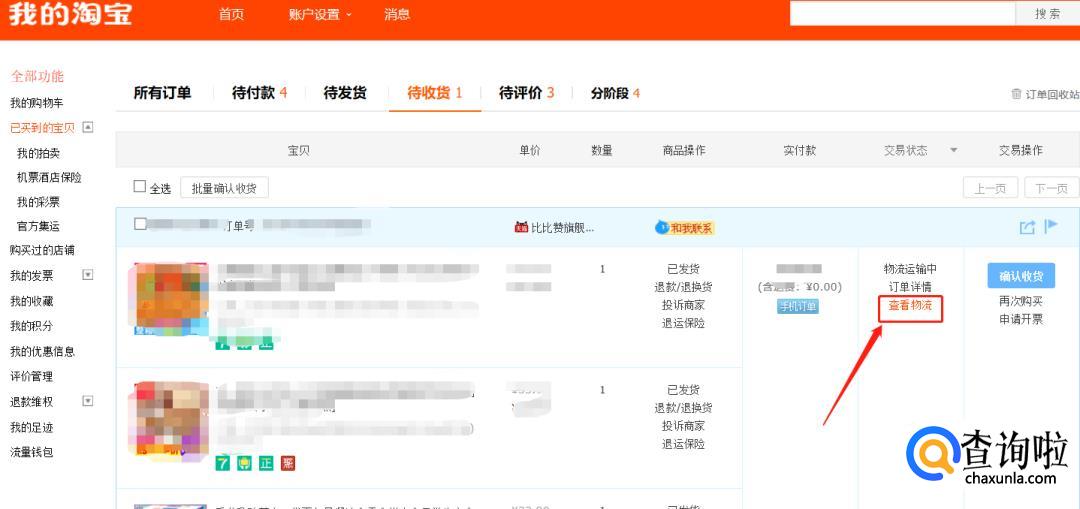
Task: Open the 账户设置 dropdown menu
Action: (x=320, y=15)
